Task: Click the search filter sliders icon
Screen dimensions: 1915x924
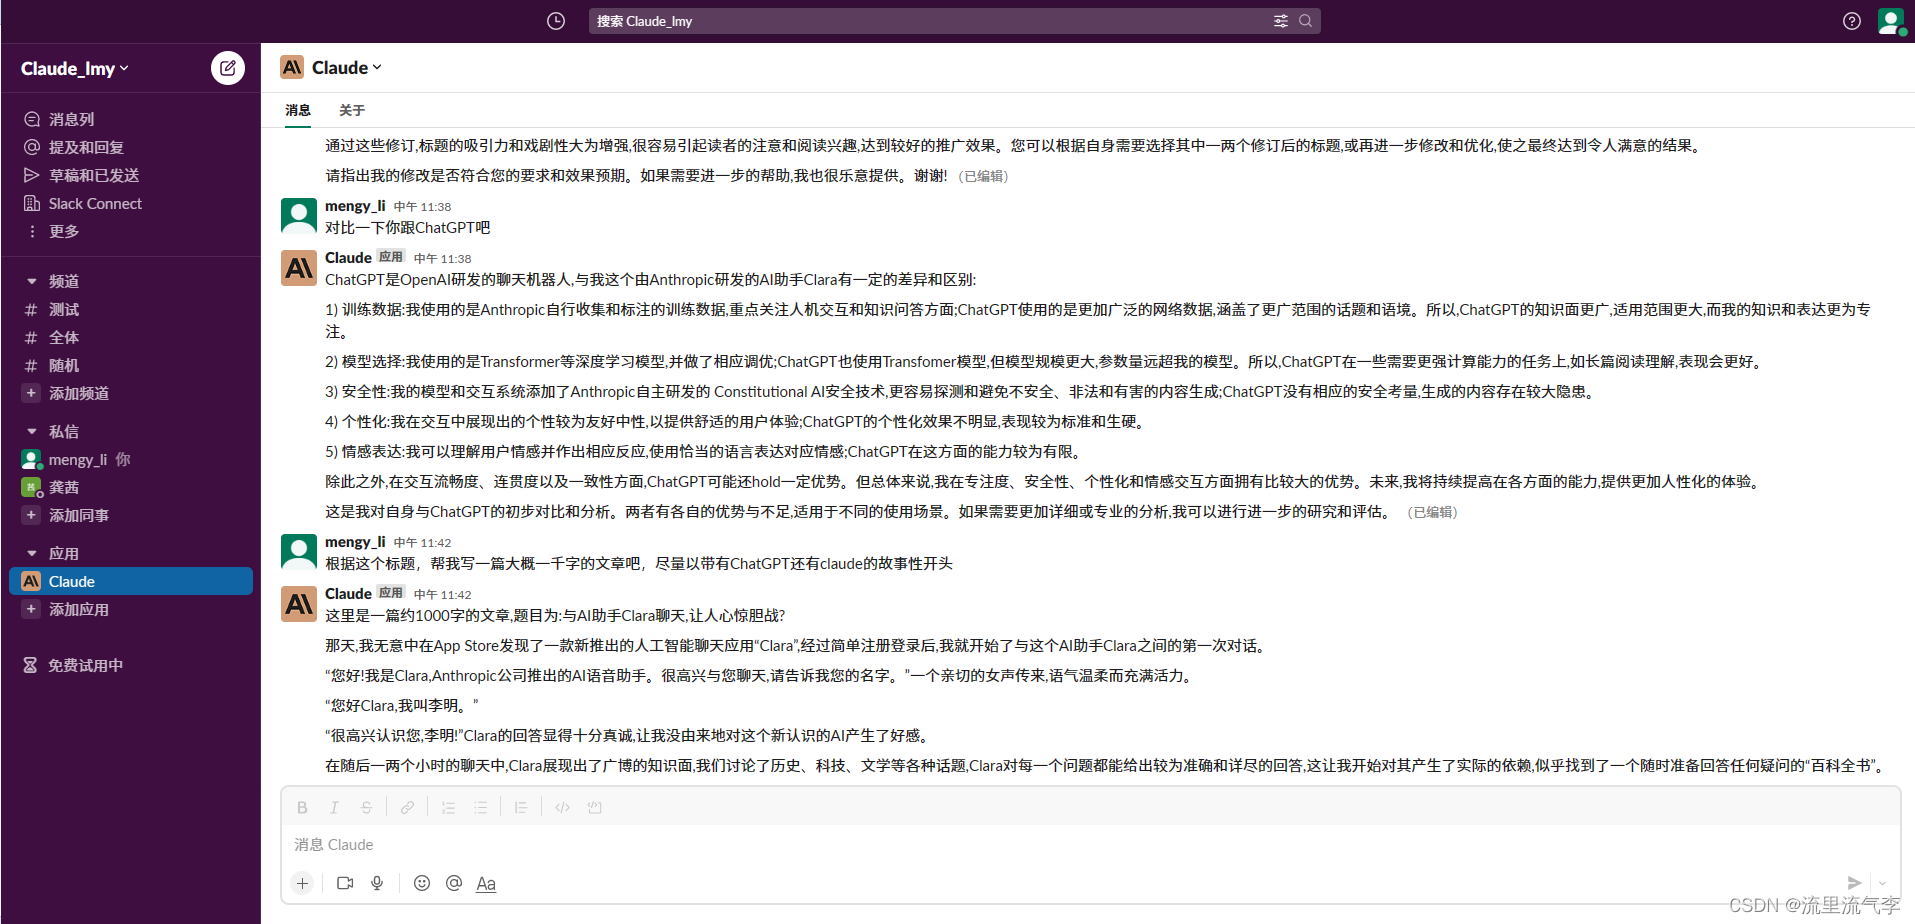Action: [x=1281, y=21]
